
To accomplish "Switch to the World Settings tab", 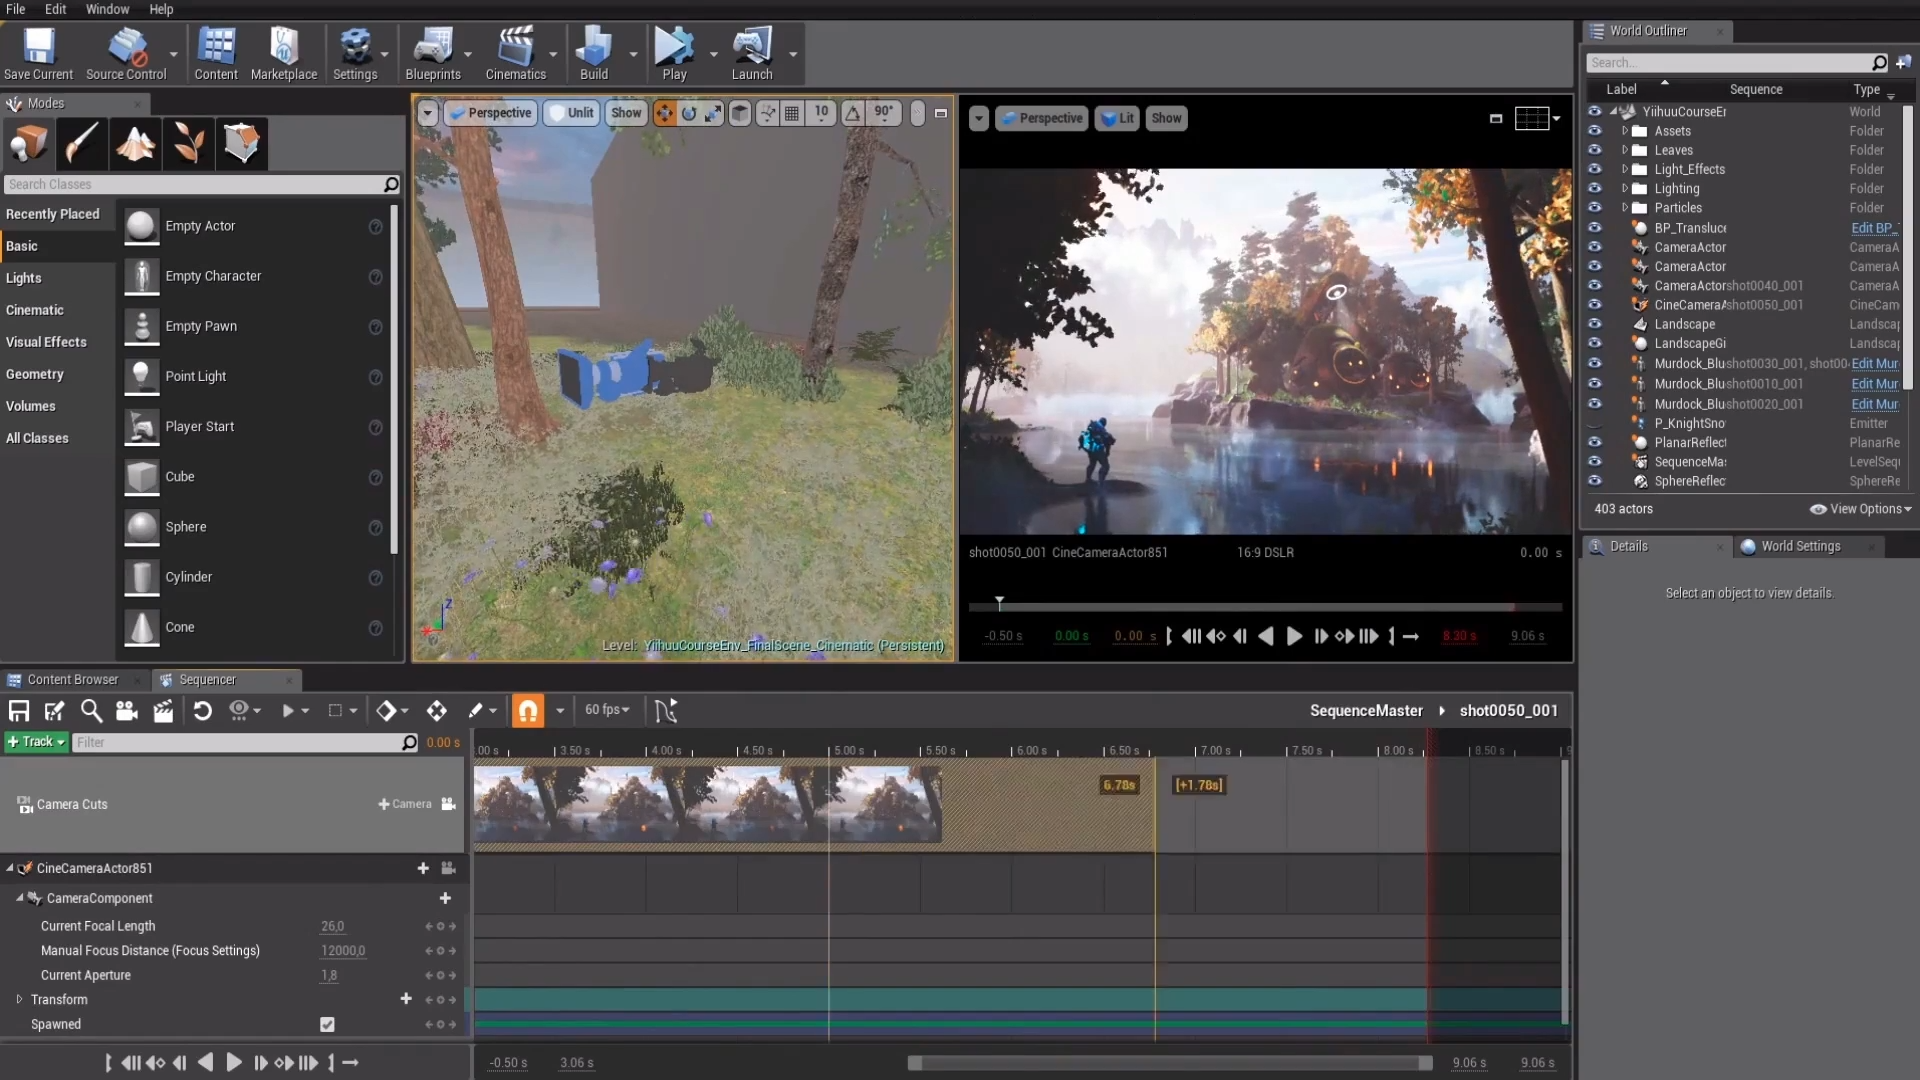I will click(x=1801, y=547).
